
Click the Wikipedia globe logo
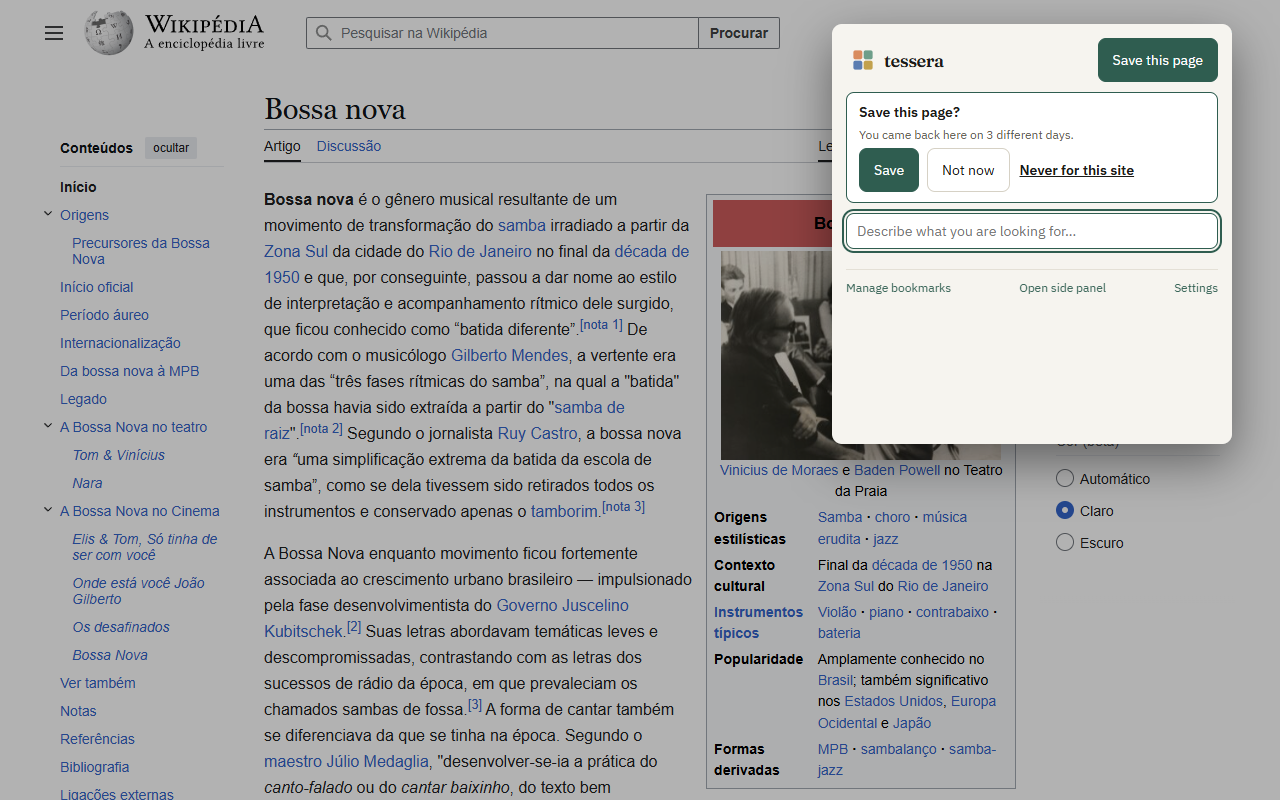(109, 33)
